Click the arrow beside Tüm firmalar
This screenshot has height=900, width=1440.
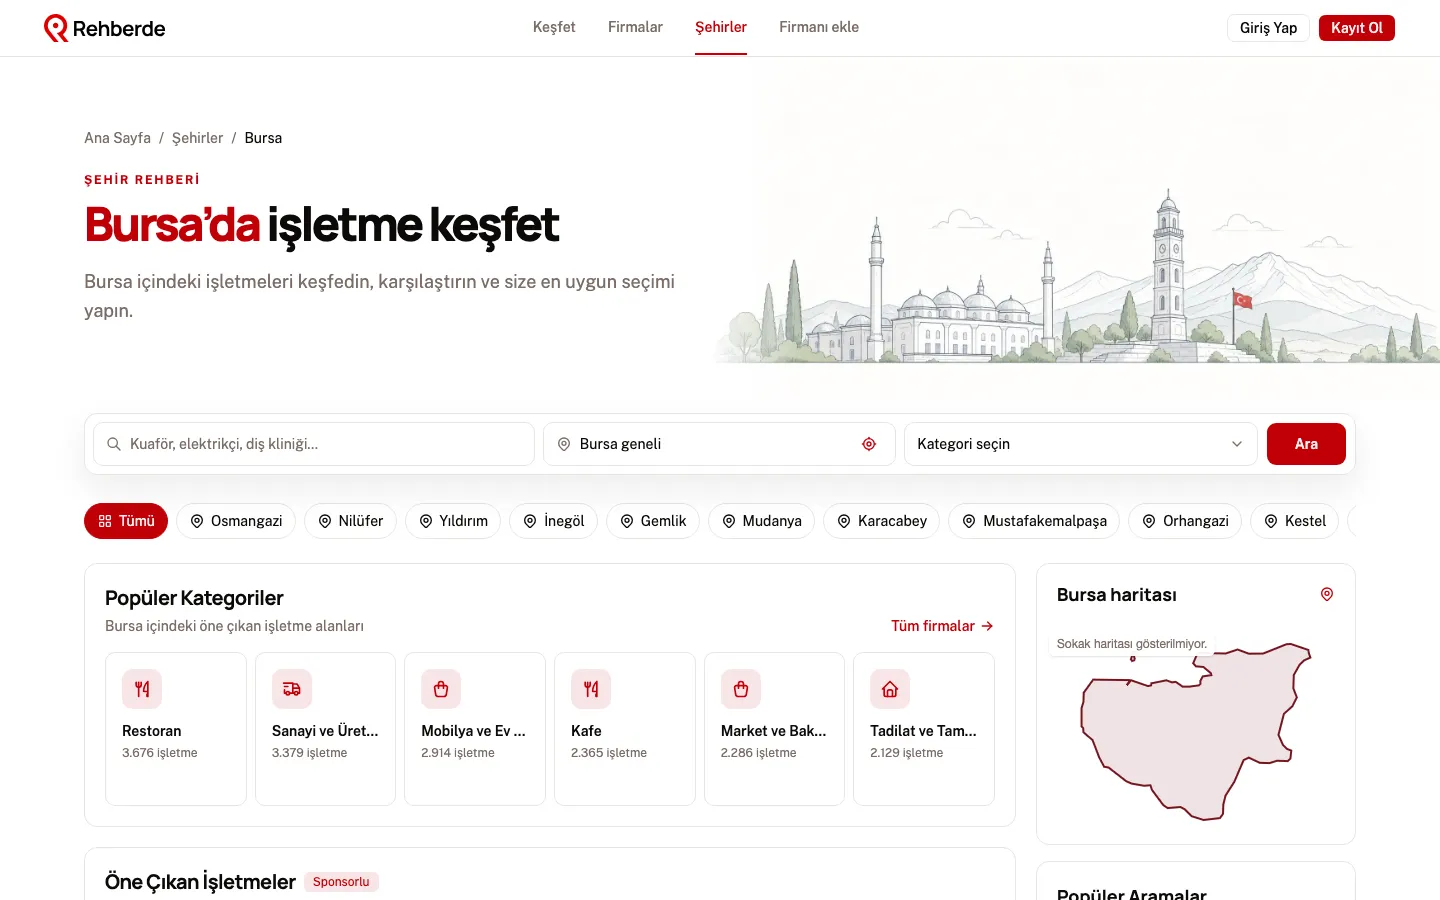click(987, 626)
